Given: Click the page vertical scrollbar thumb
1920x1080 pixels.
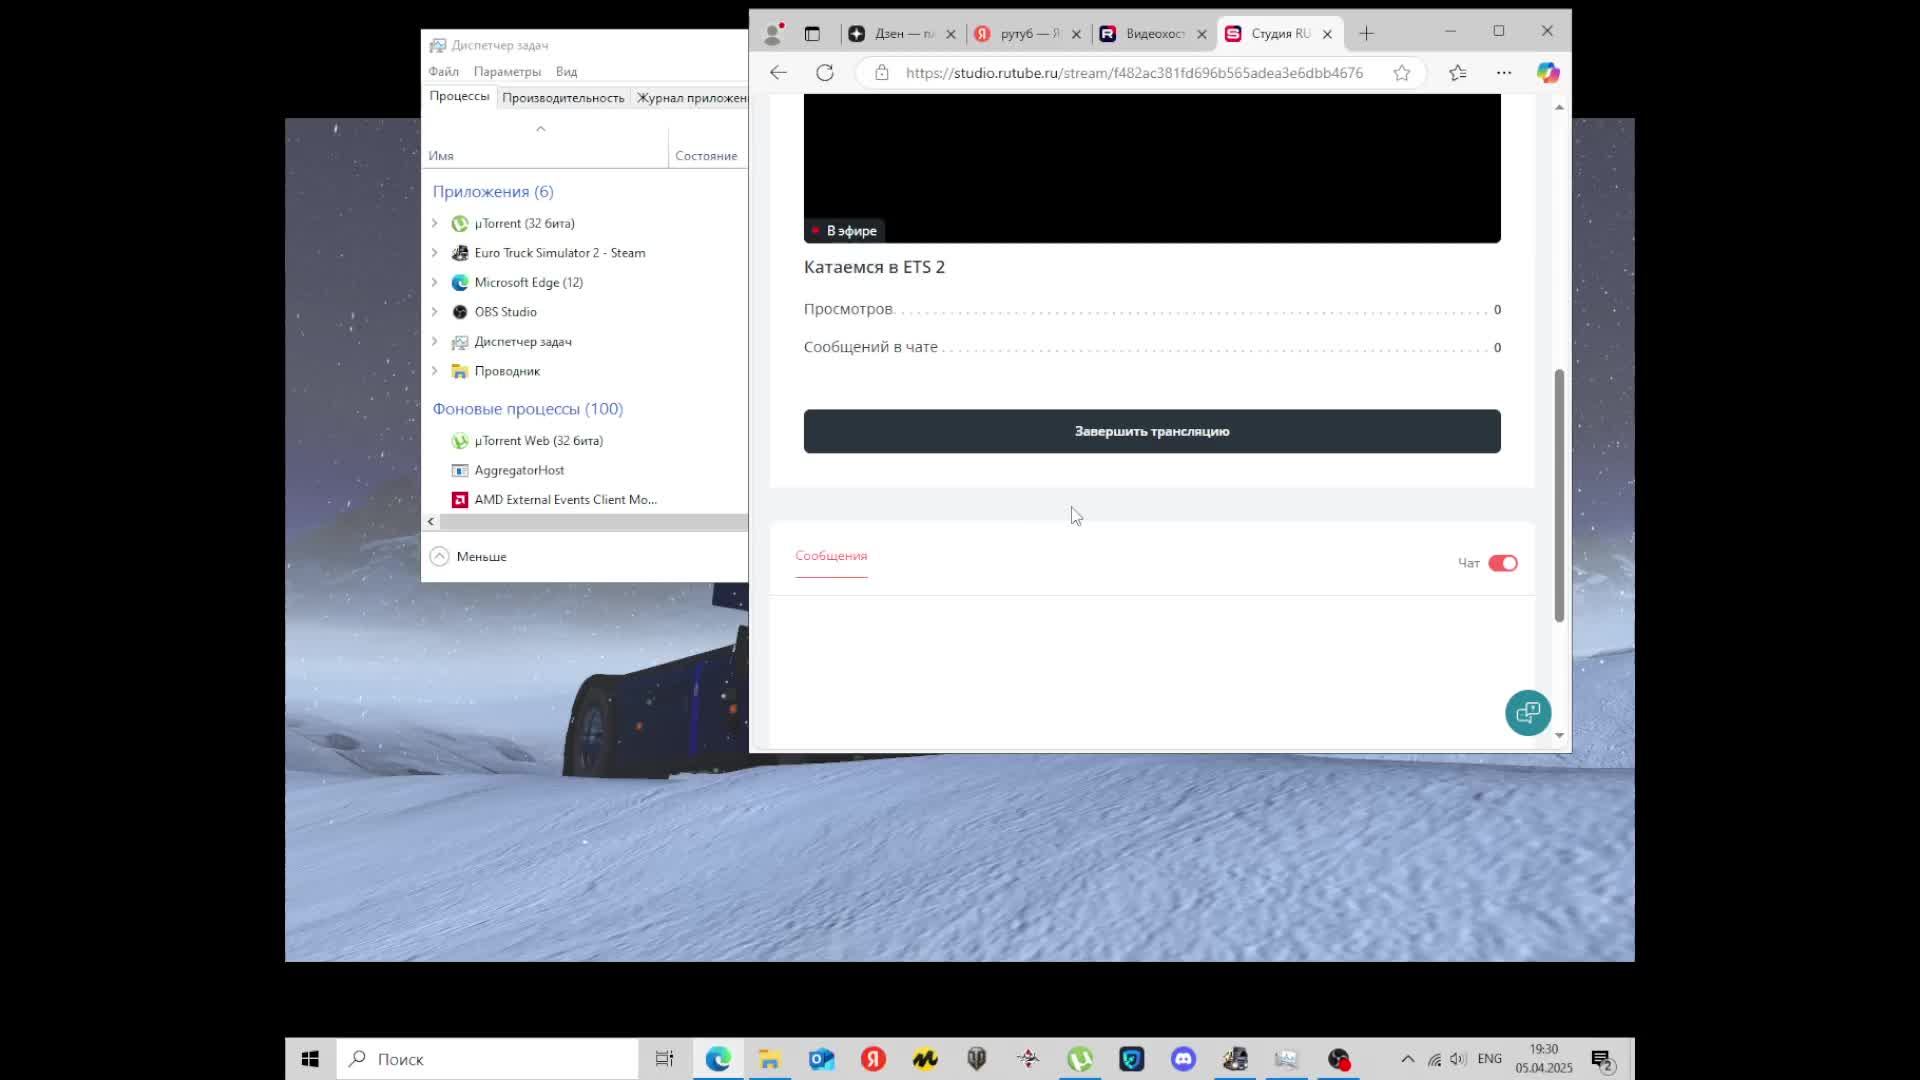Looking at the screenshot, I should [x=1558, y=495].
